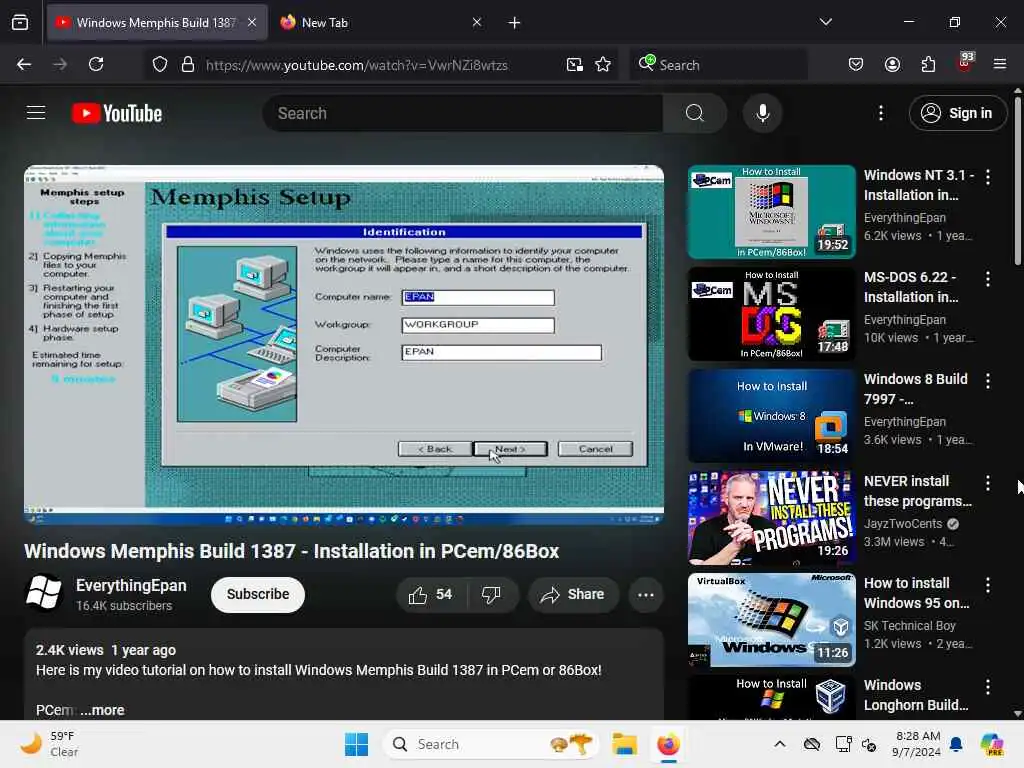Click Firefox icon in taskbar
Viewport: 1024px width, 768px height.
click(x=668, y=744)
